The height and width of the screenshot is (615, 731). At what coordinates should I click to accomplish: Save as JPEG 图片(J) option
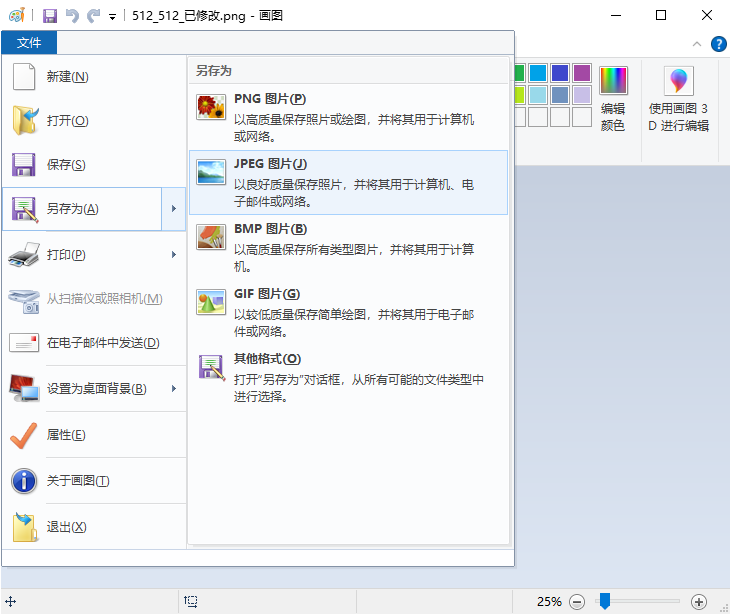[x=348, y=183]
